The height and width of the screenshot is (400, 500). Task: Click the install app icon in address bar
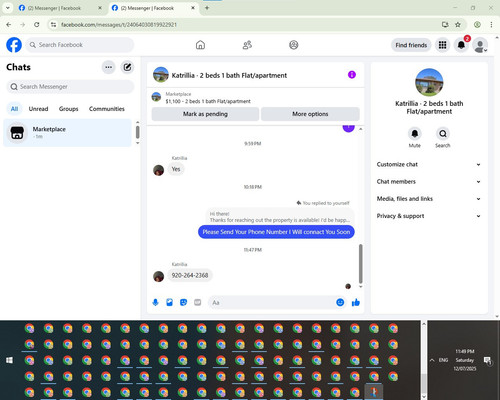click(x=445, y=24)
